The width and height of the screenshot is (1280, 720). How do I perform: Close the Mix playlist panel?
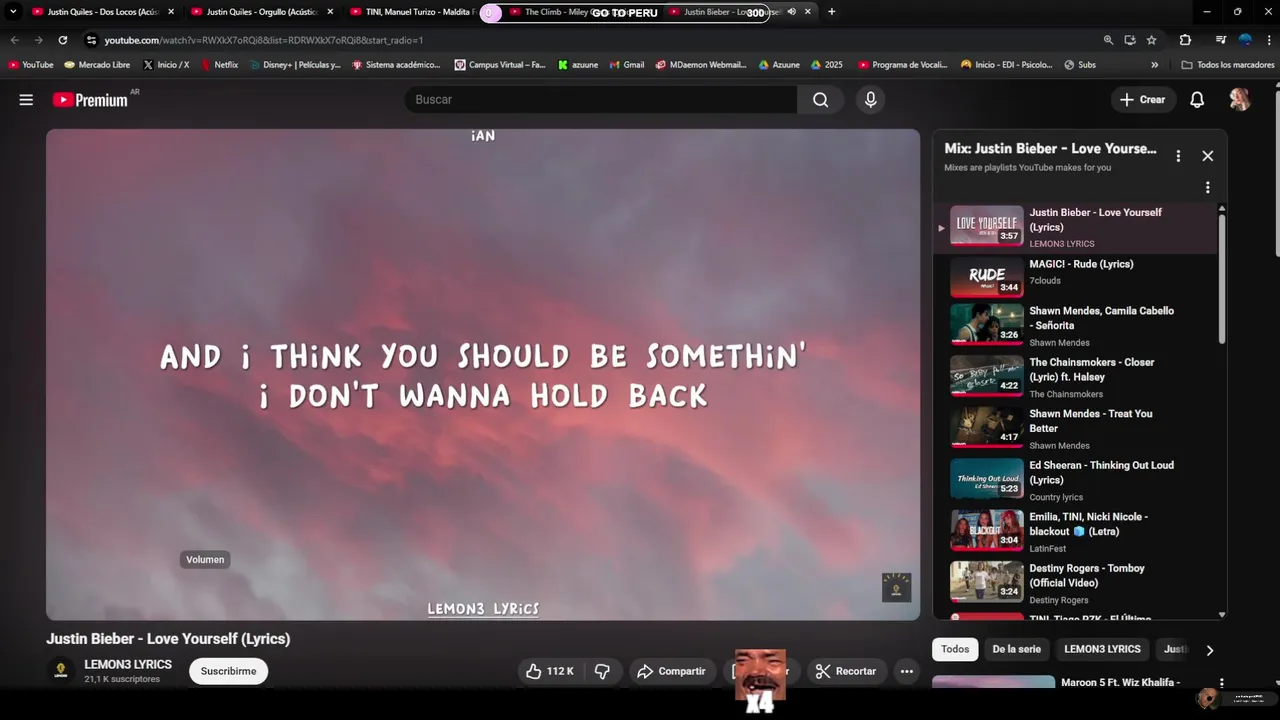pos(1207,156)
